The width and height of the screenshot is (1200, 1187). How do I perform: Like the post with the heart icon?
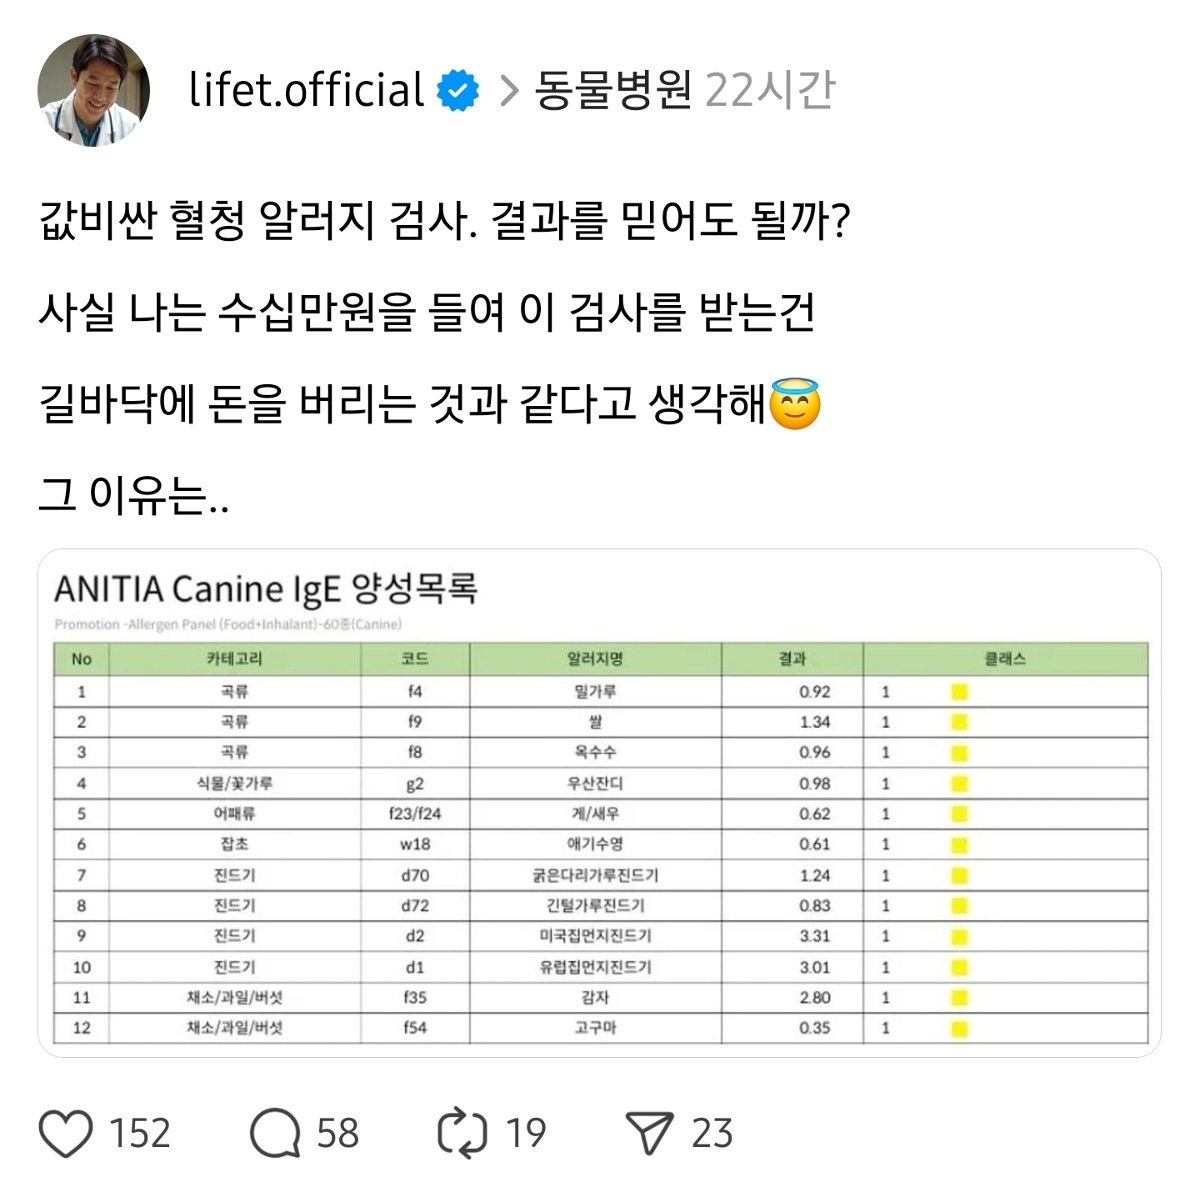[66, 1133]
